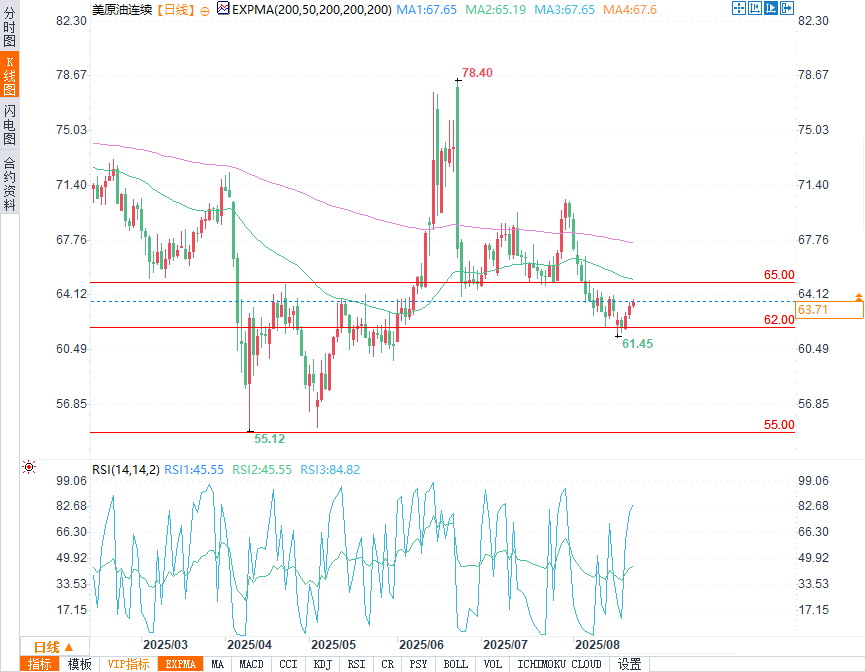This screenshot has width=865, height=672.
Task: Open the VIP指标 tab
Action: tap(128, 664)
